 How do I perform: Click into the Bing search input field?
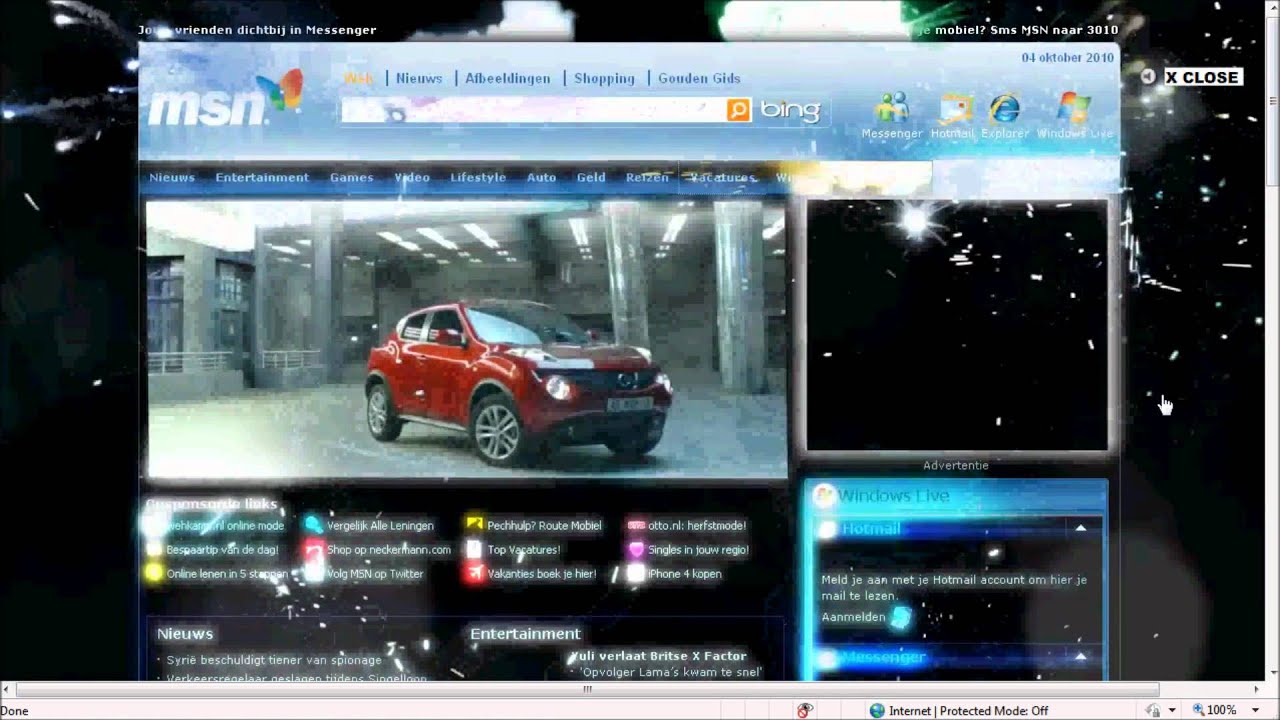(x=534, y=110)
